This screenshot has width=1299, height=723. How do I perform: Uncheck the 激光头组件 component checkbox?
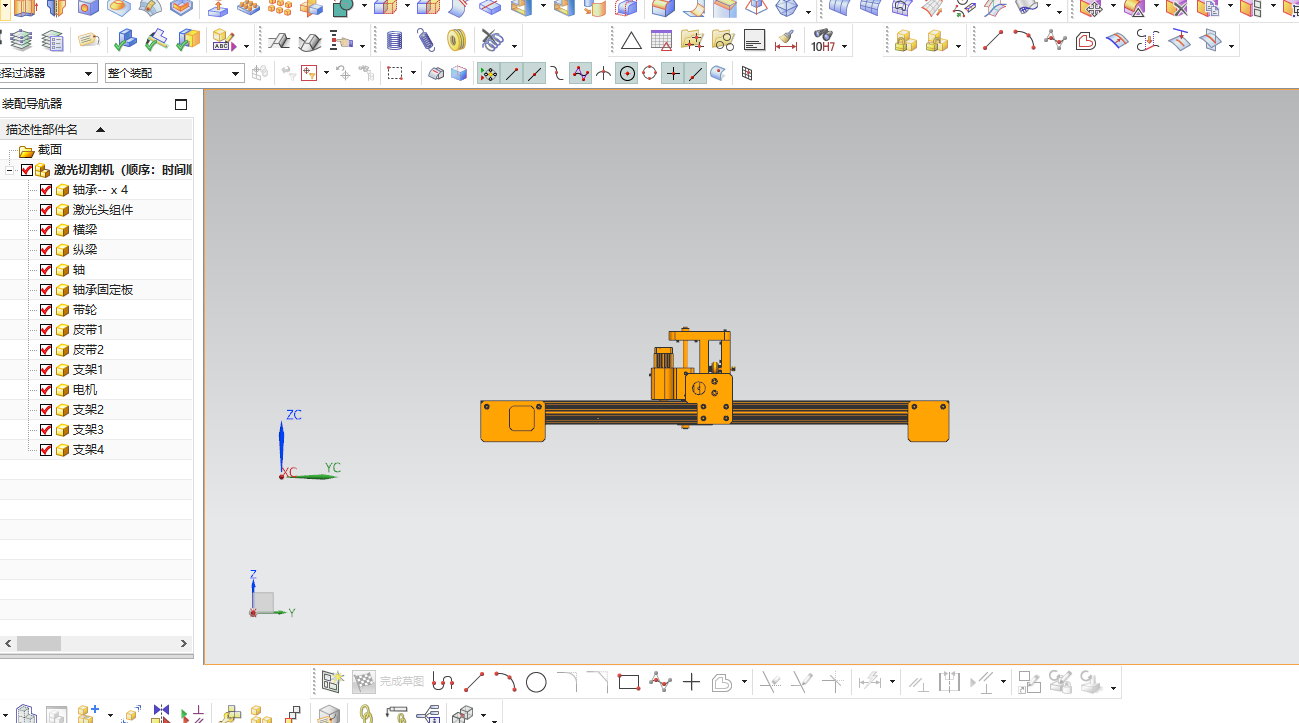tap(46, 210)
